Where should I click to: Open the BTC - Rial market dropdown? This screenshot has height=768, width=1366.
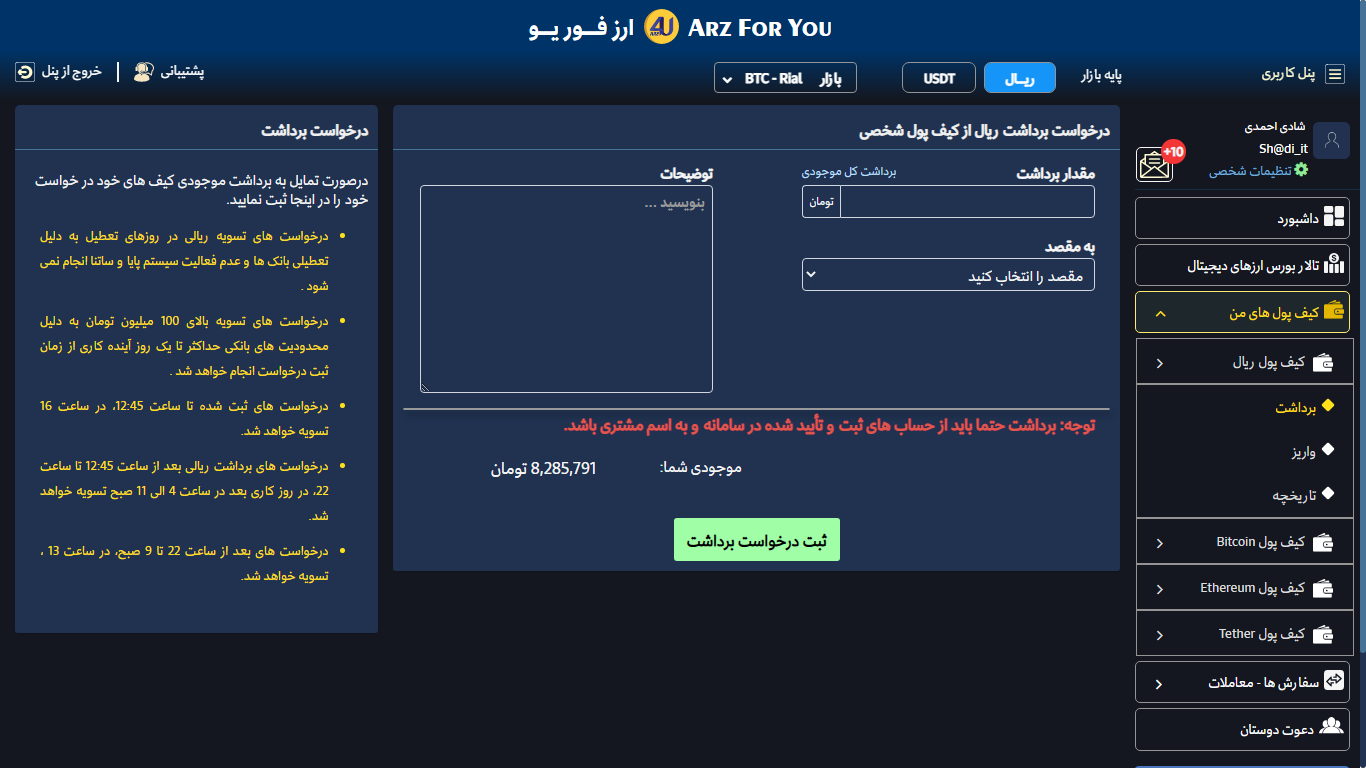[x=785, y=78]
